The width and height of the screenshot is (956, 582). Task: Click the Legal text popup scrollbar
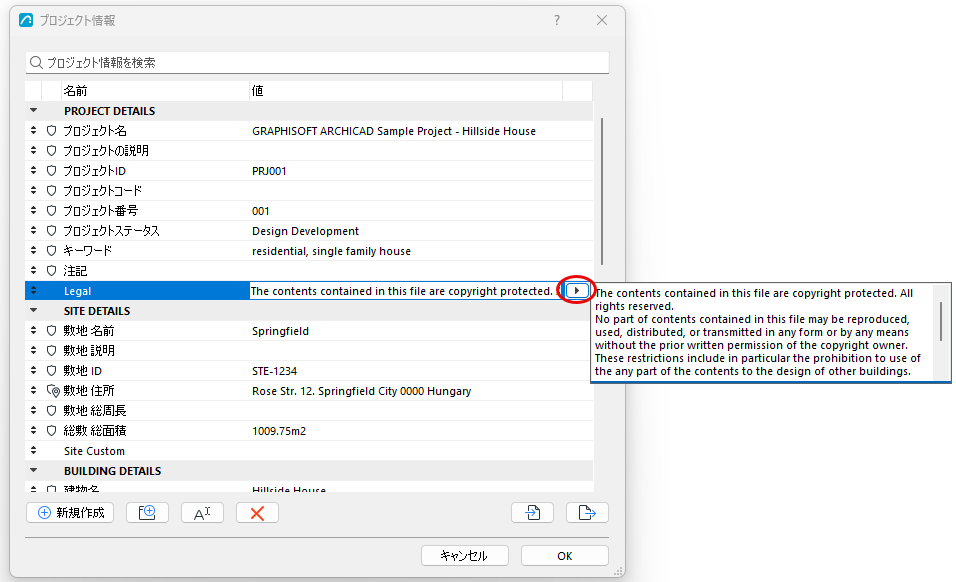pos(941,321)
